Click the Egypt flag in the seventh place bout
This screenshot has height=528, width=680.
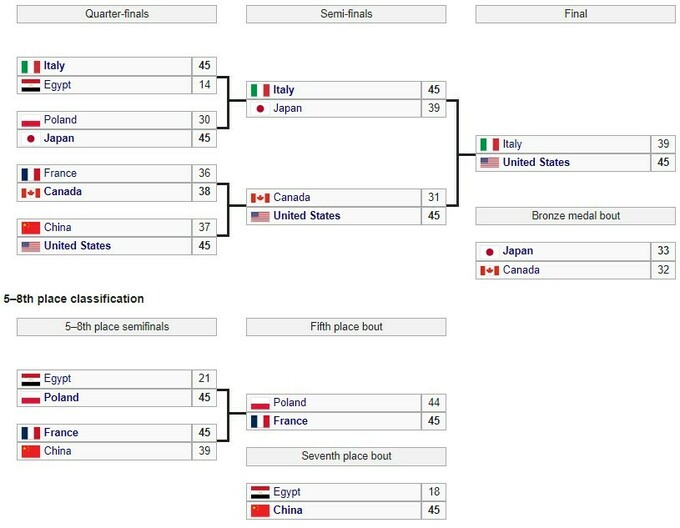coord(260,493)
